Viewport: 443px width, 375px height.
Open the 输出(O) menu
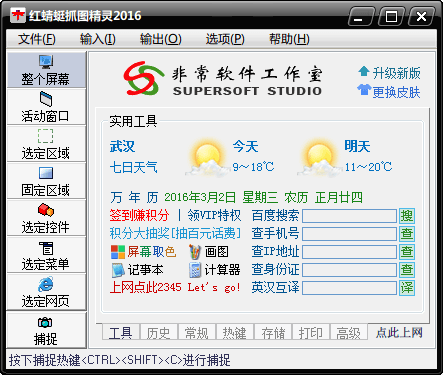pos(160,39)
